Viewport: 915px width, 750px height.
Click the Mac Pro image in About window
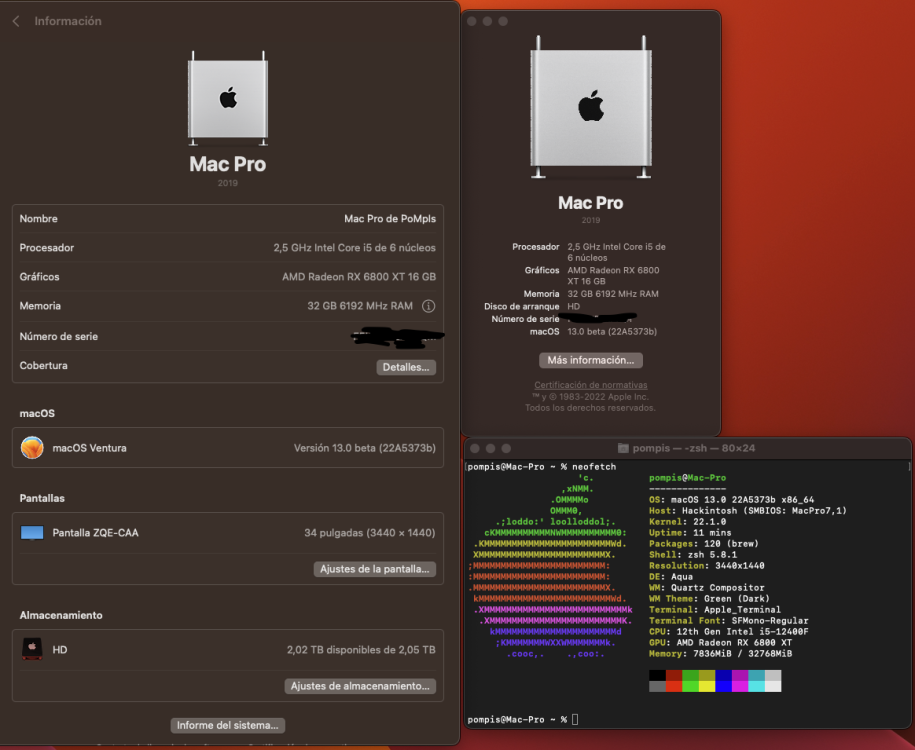tap(591, 107)
